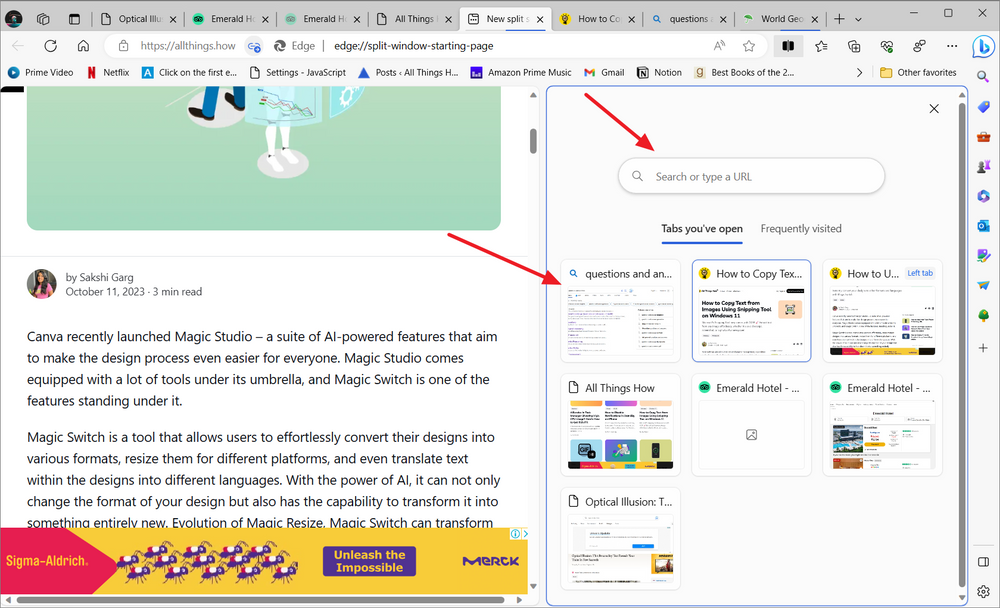Toggle the favorite star for this page
Image resolution: width=1000 pixels, height=608 pixels.
coord(747,45)
